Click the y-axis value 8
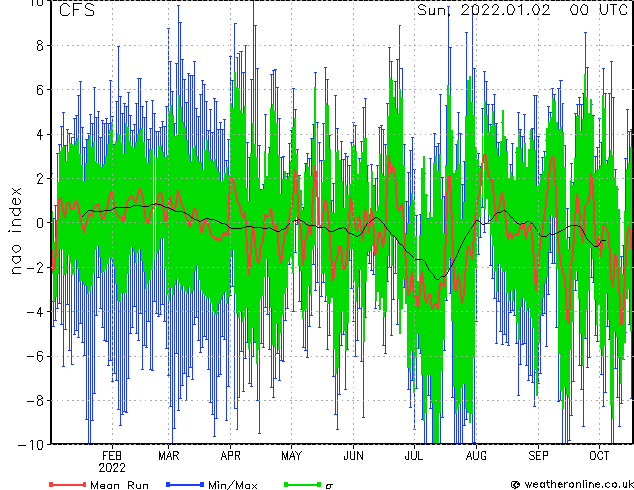This screenshot has height=490, width=634. click(40, 45)
